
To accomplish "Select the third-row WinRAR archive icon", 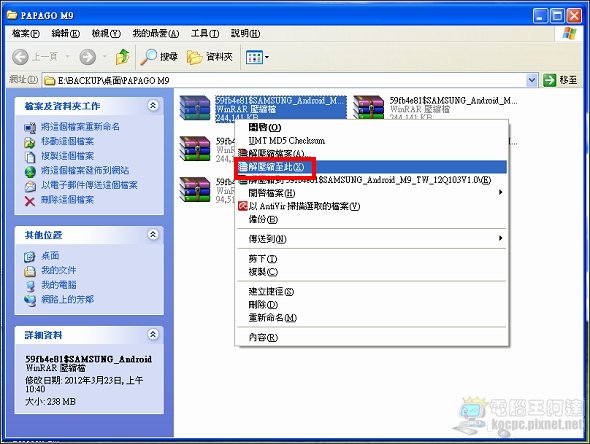I will pos(195,190).
